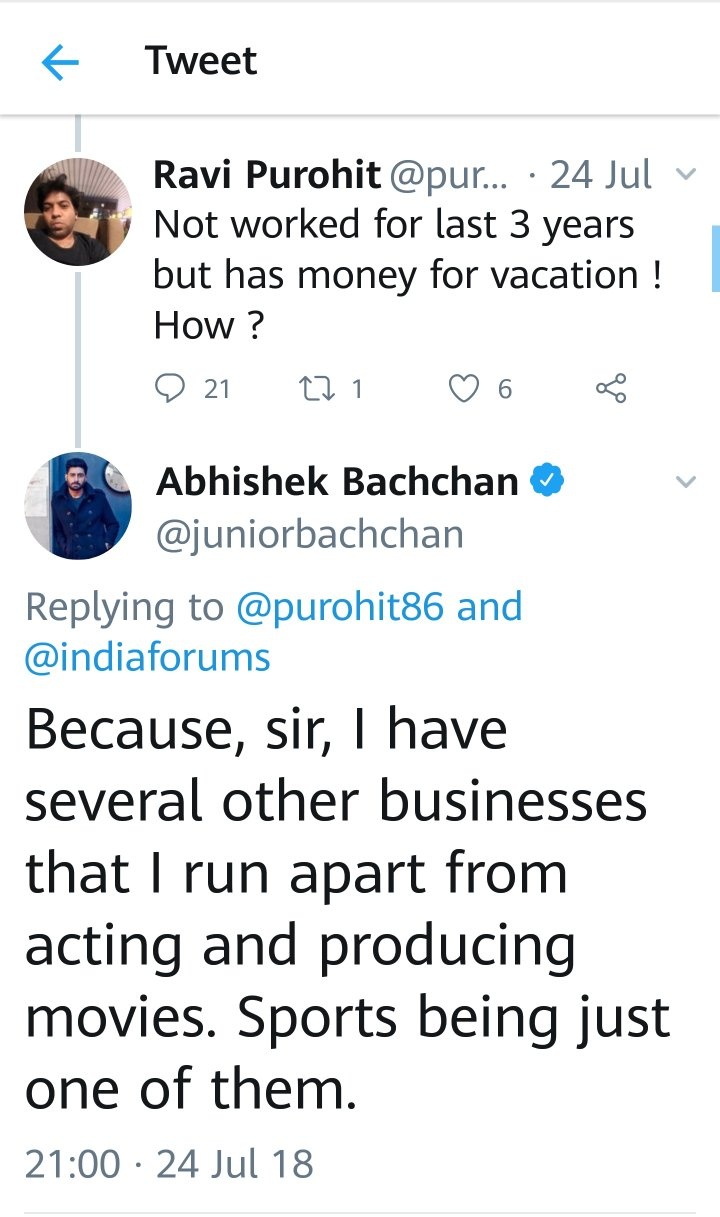Click the Abhishek Bachchan display name

tap(337, 482)
